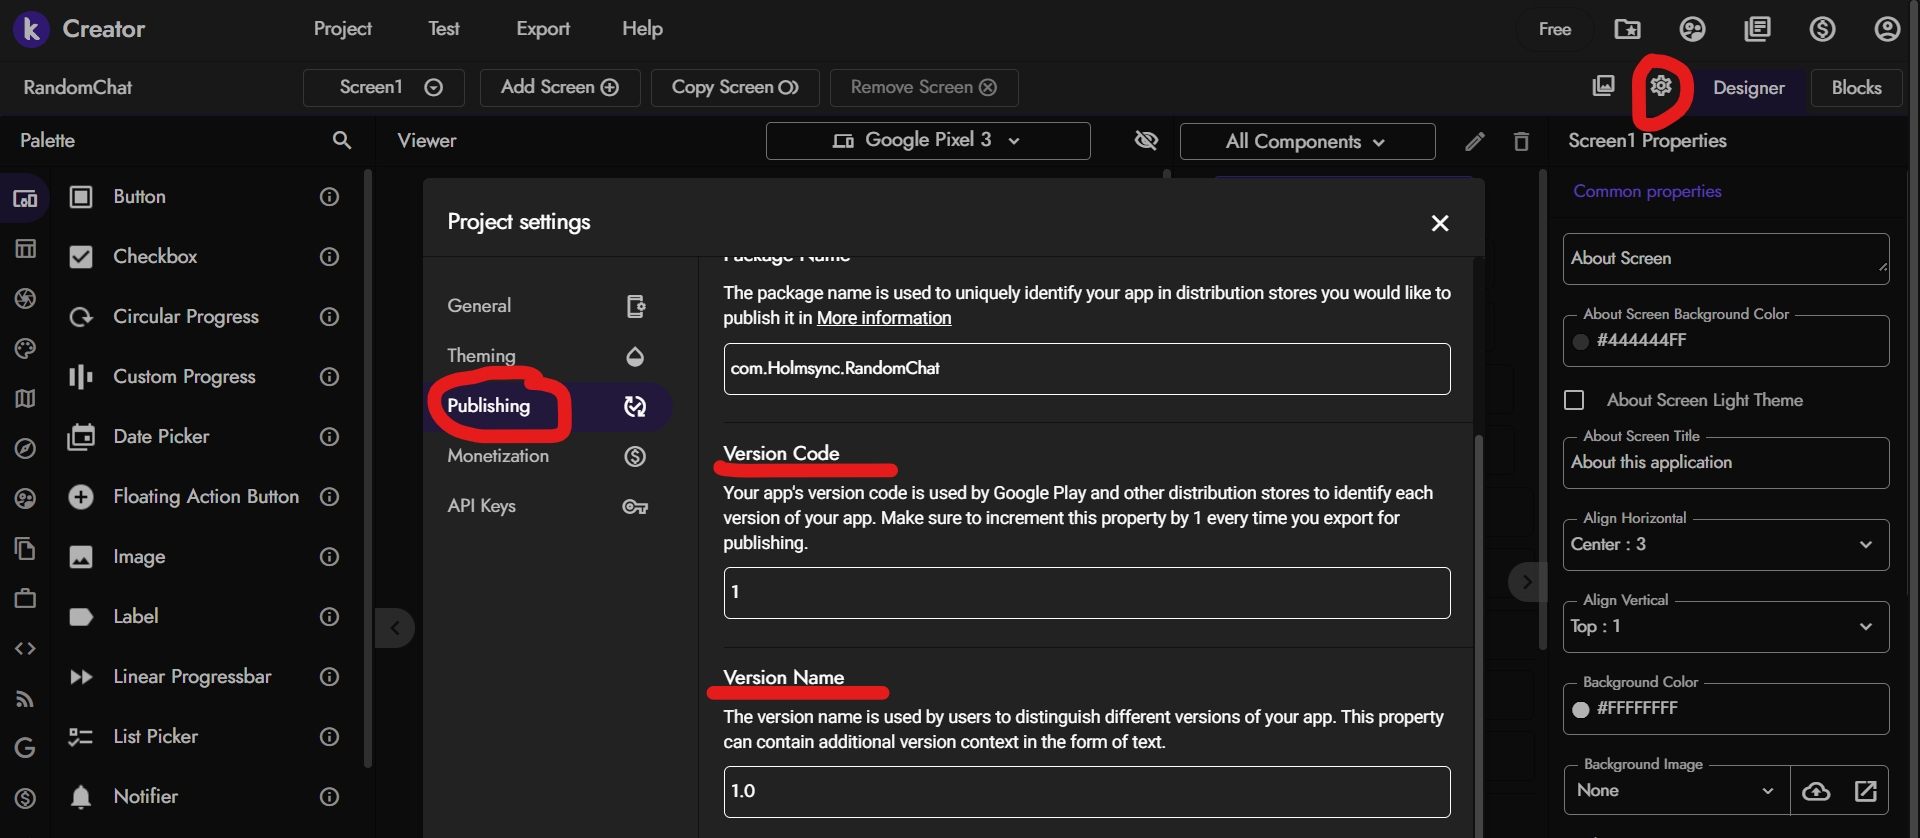Open project settings gear icon
The image size is (1920, 838).
[1661, 86]
